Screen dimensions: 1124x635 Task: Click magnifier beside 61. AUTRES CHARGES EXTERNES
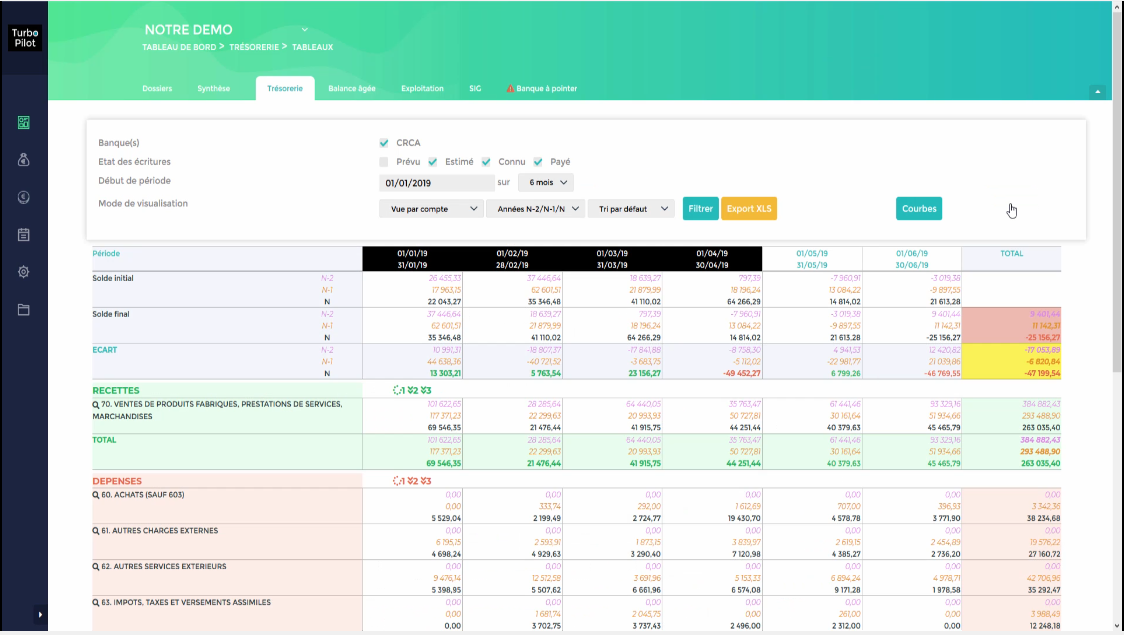click(x=95, y=531)
